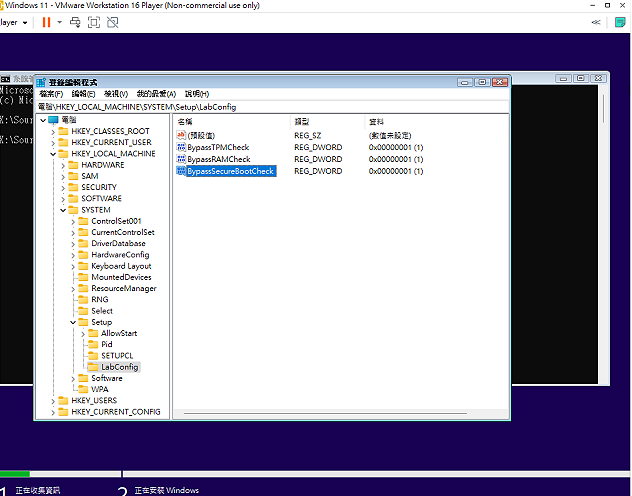Expand the AllowStart key
Image resolution: width=632 pixels, height=496 pixels.
tap(83, 334)
